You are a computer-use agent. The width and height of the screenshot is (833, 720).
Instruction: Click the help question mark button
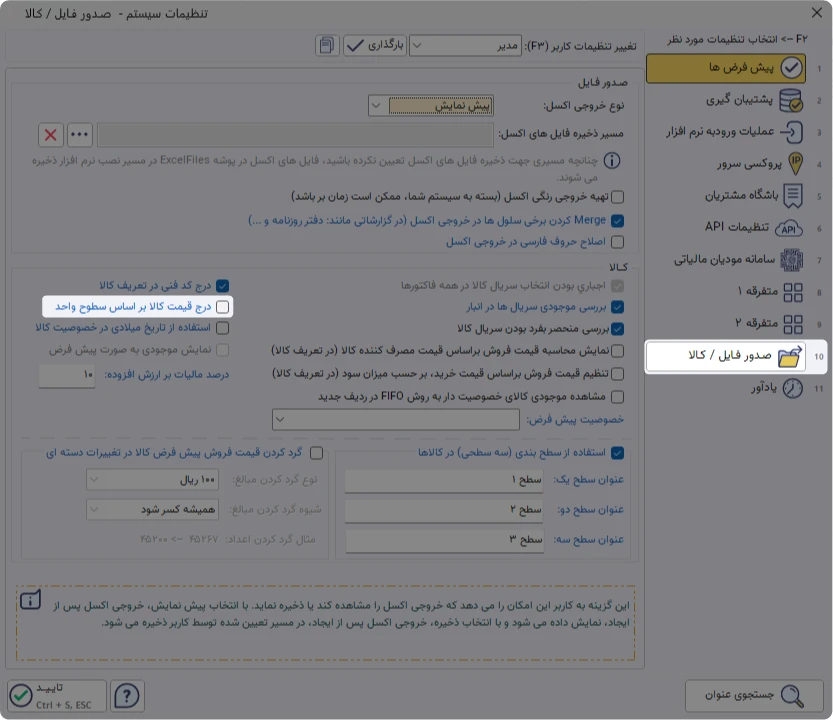tap(127, 696)
